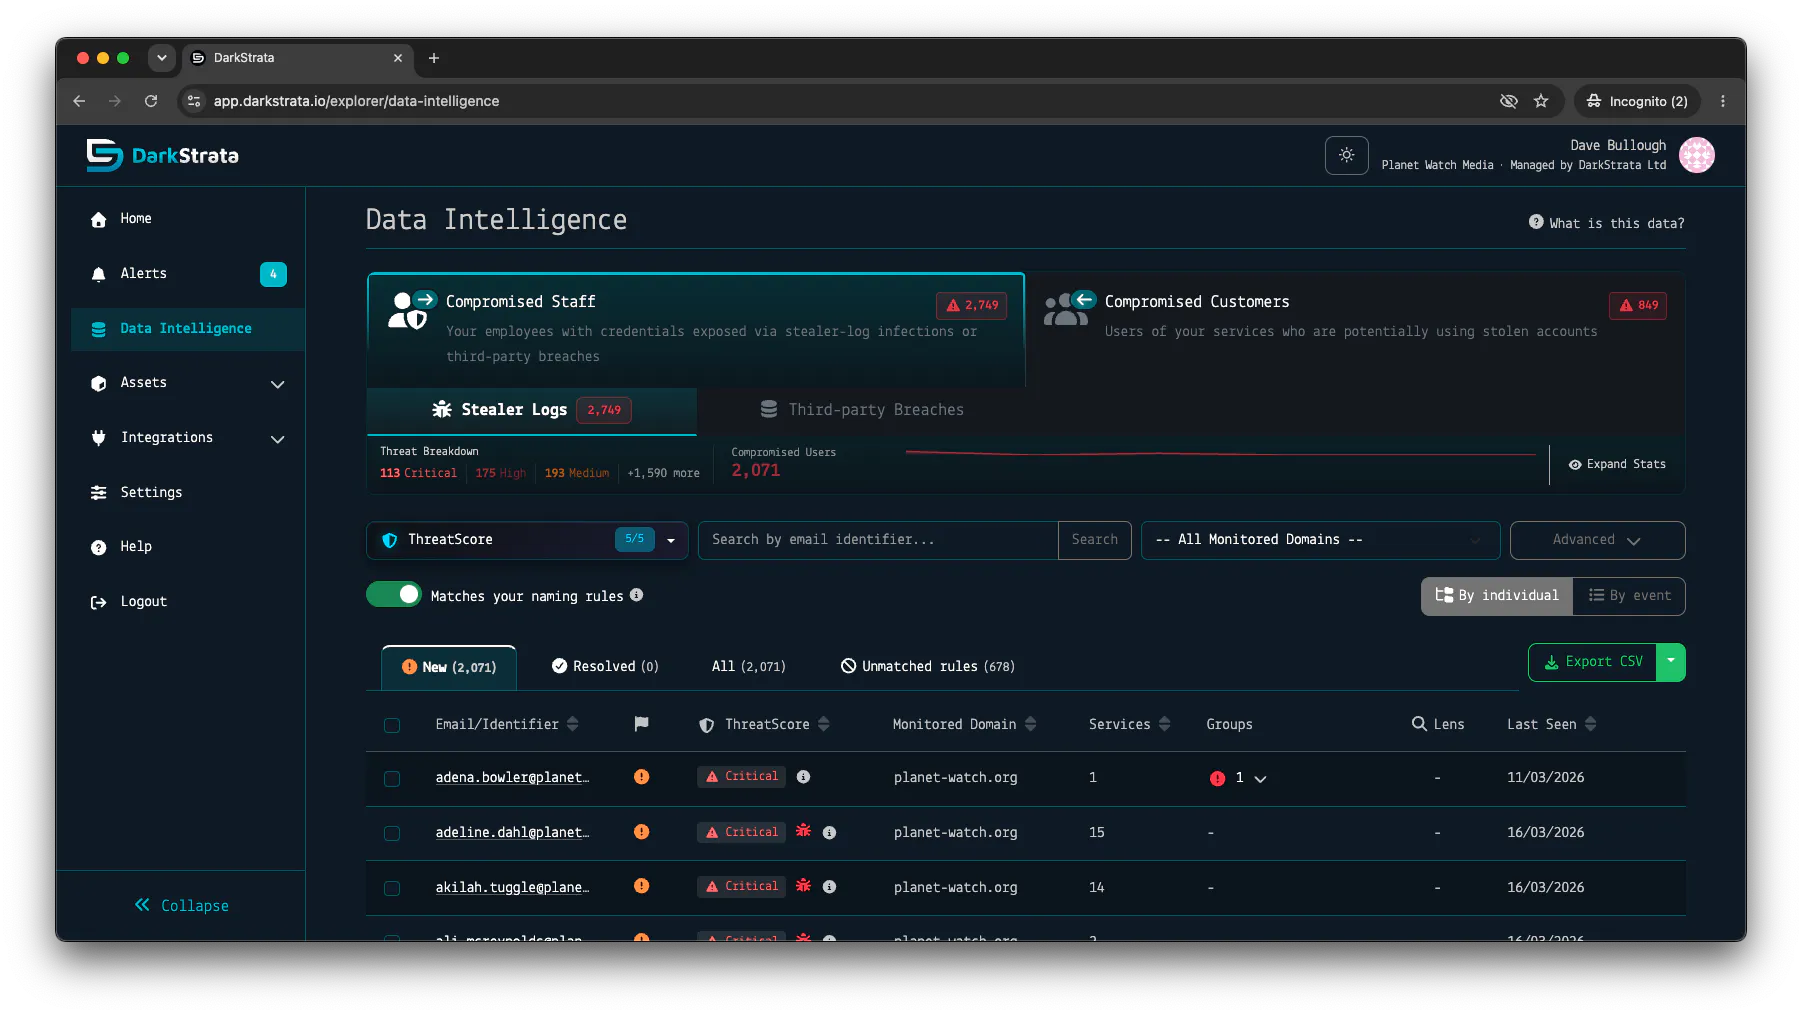Check the select-all checkbox in table header
1802x1015 pixels.
click(x=392, y=725)
